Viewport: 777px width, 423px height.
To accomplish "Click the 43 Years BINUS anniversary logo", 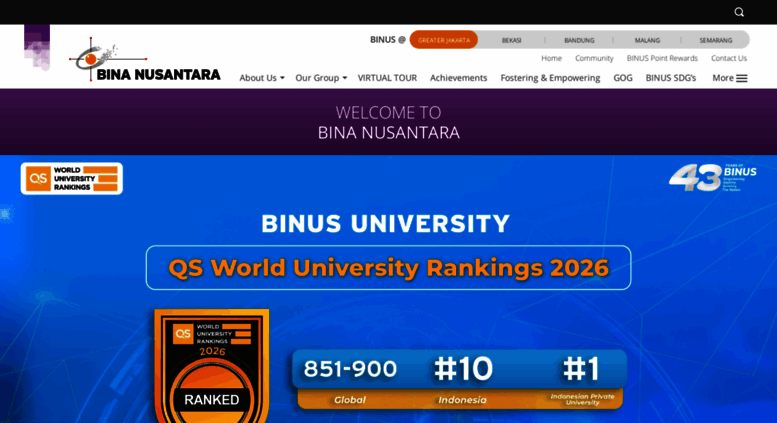I will [x=713, y=177].
